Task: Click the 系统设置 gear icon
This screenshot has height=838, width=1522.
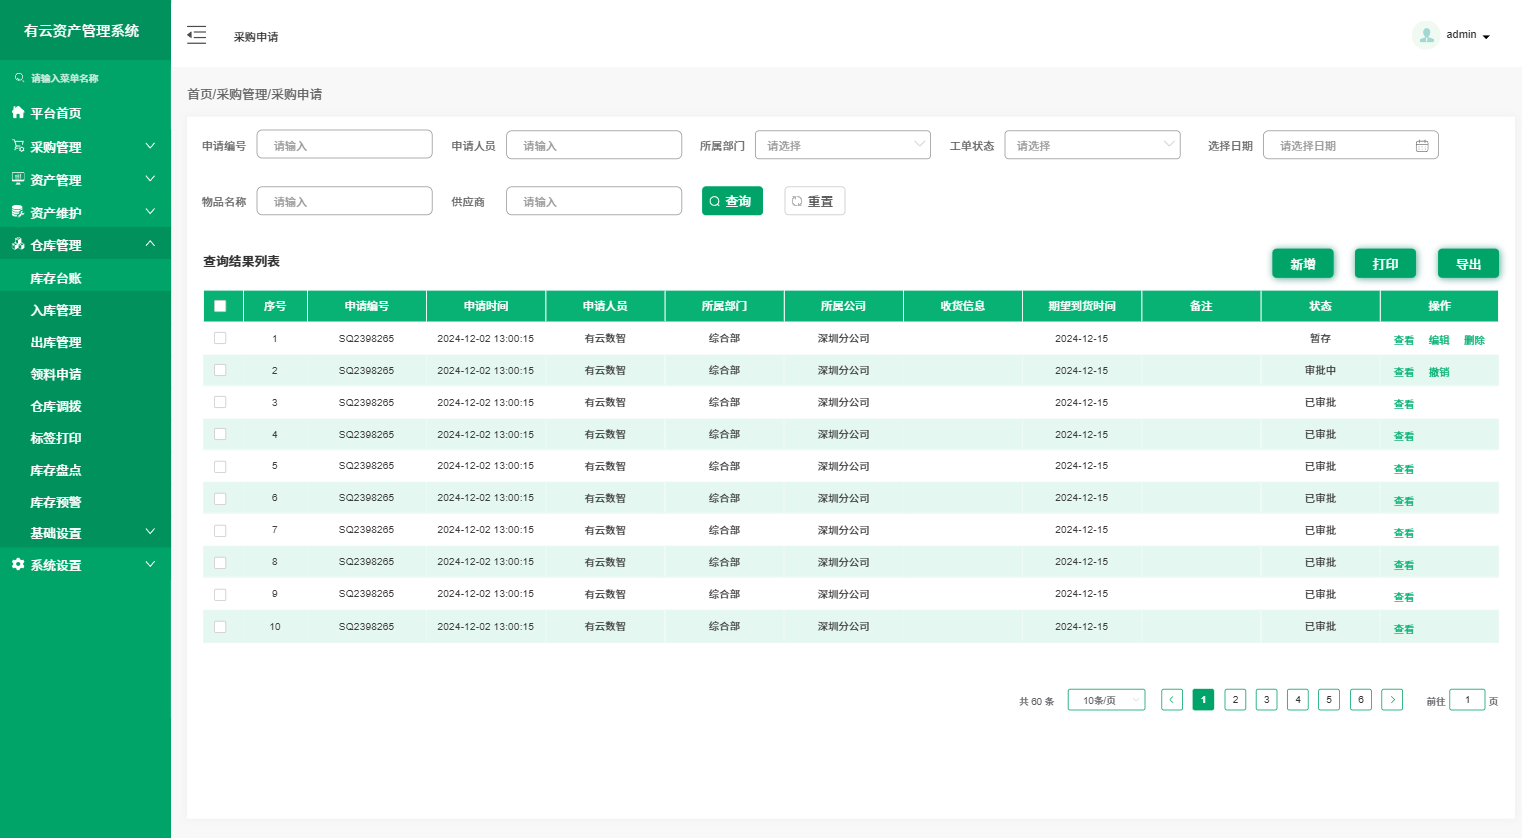Action: [18, 565]
